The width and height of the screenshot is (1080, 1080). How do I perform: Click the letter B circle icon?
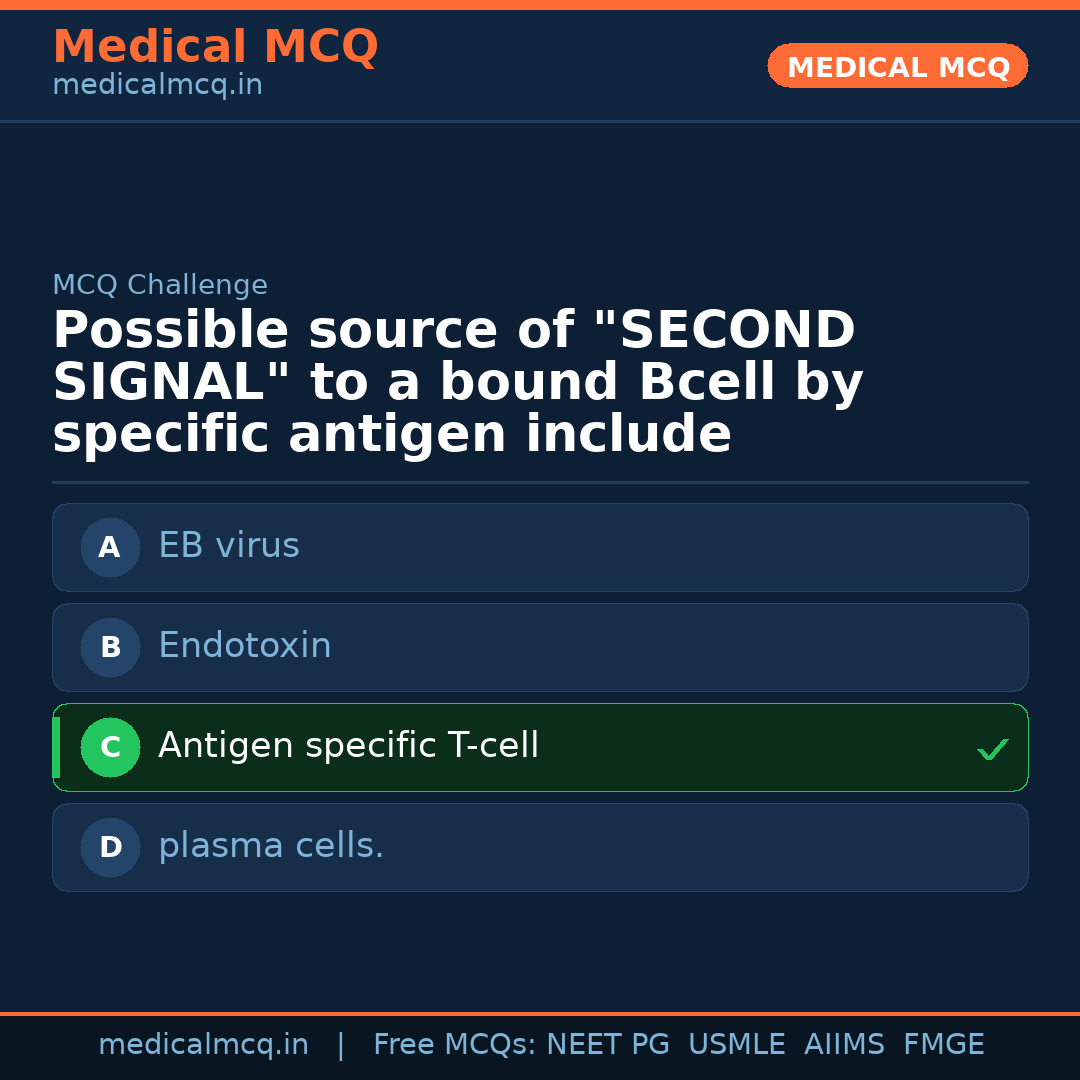click(x=110, y=647)
